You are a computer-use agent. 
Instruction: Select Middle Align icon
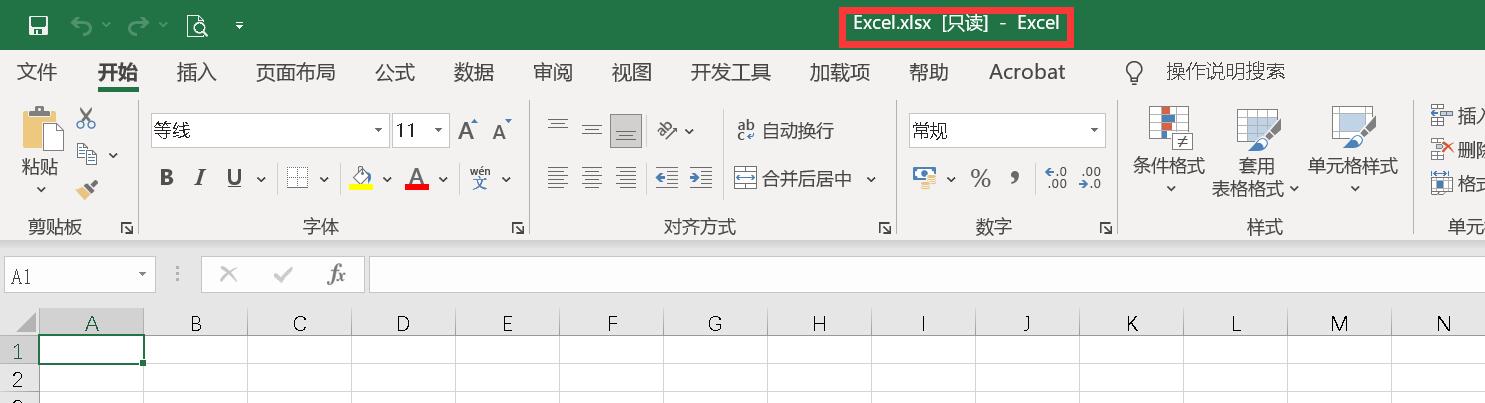[592, 130]
